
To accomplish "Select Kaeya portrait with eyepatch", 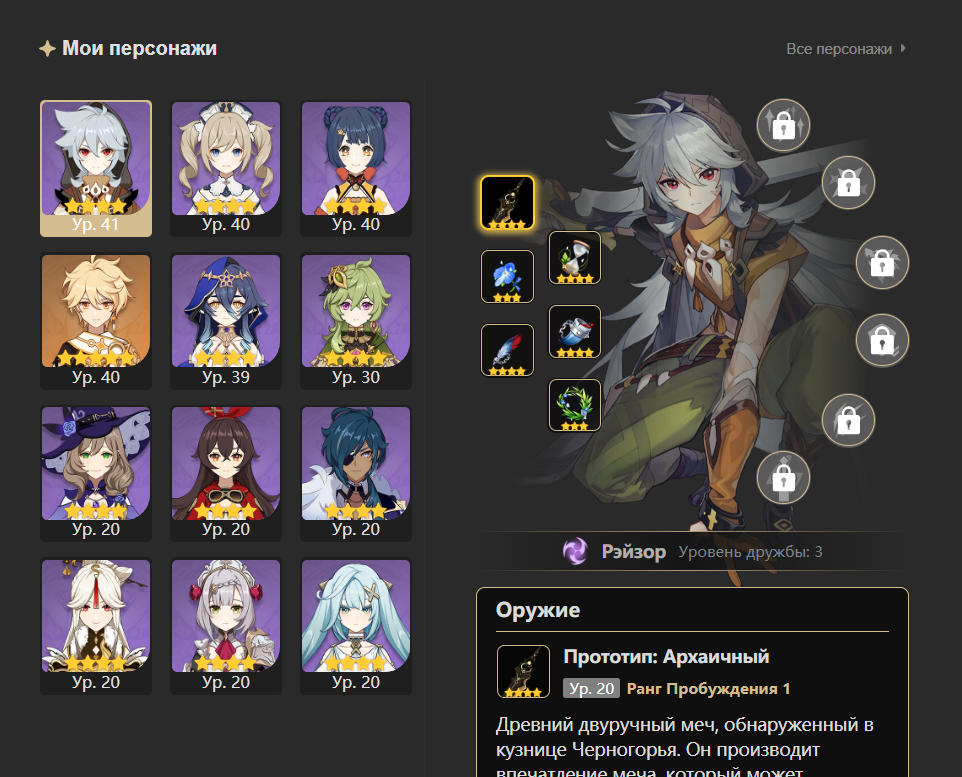I will (356, 473).
